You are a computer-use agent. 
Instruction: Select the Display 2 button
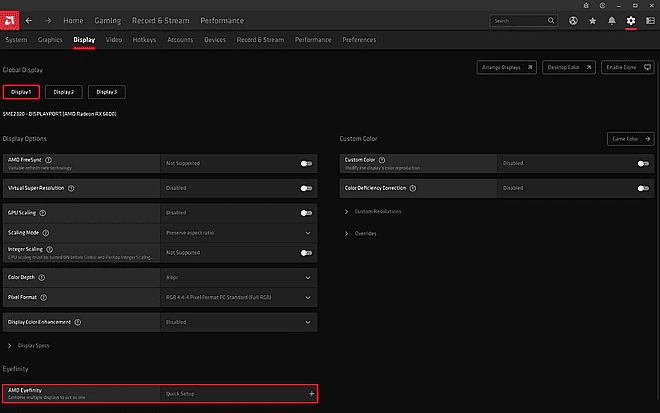[x=64, y=92]
